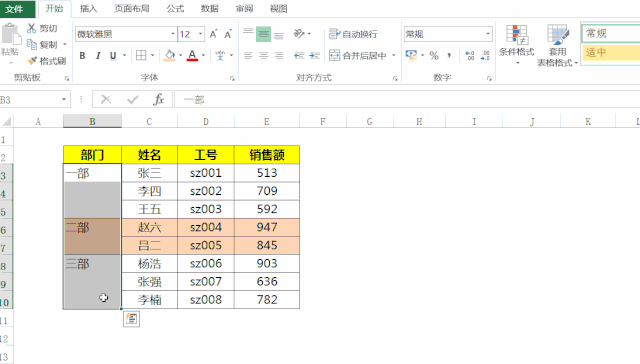The image size is (640, 364).
Task: Decrease decimal places
Action: pyautogui.click(x=485, y=55)
